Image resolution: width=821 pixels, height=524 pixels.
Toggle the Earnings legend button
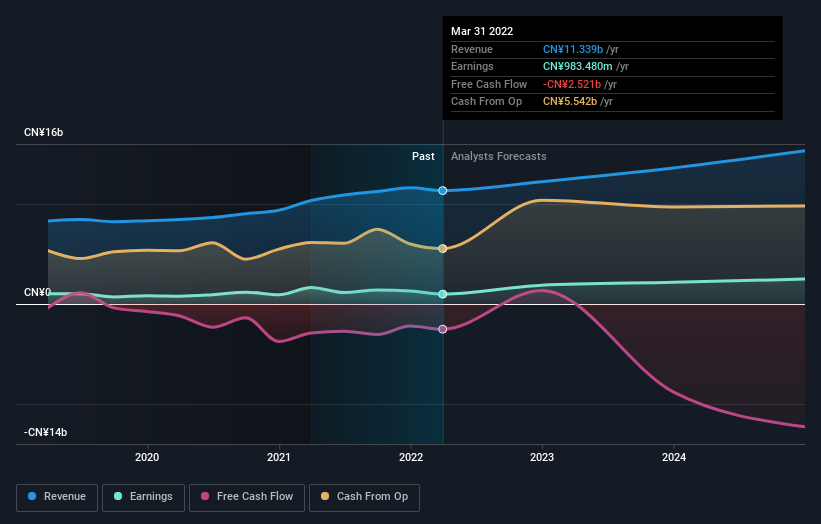pos(143,497)
